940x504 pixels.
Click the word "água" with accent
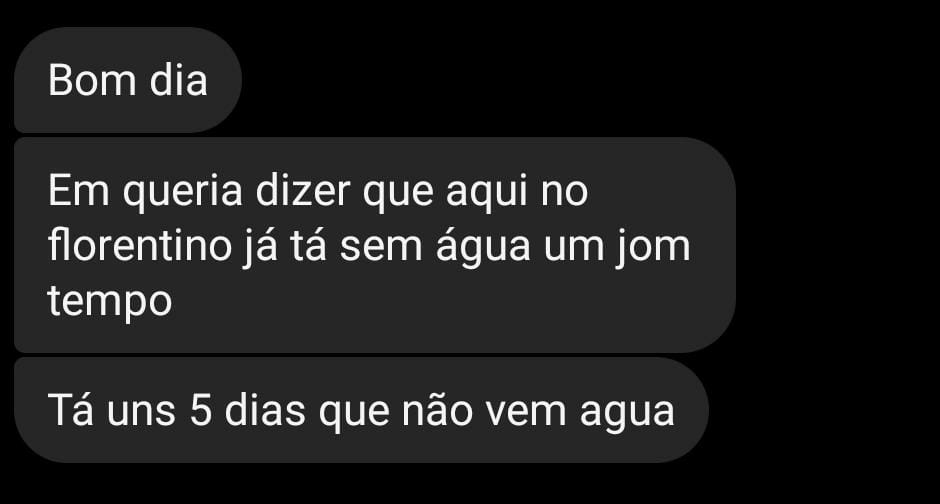coord(483,246)
